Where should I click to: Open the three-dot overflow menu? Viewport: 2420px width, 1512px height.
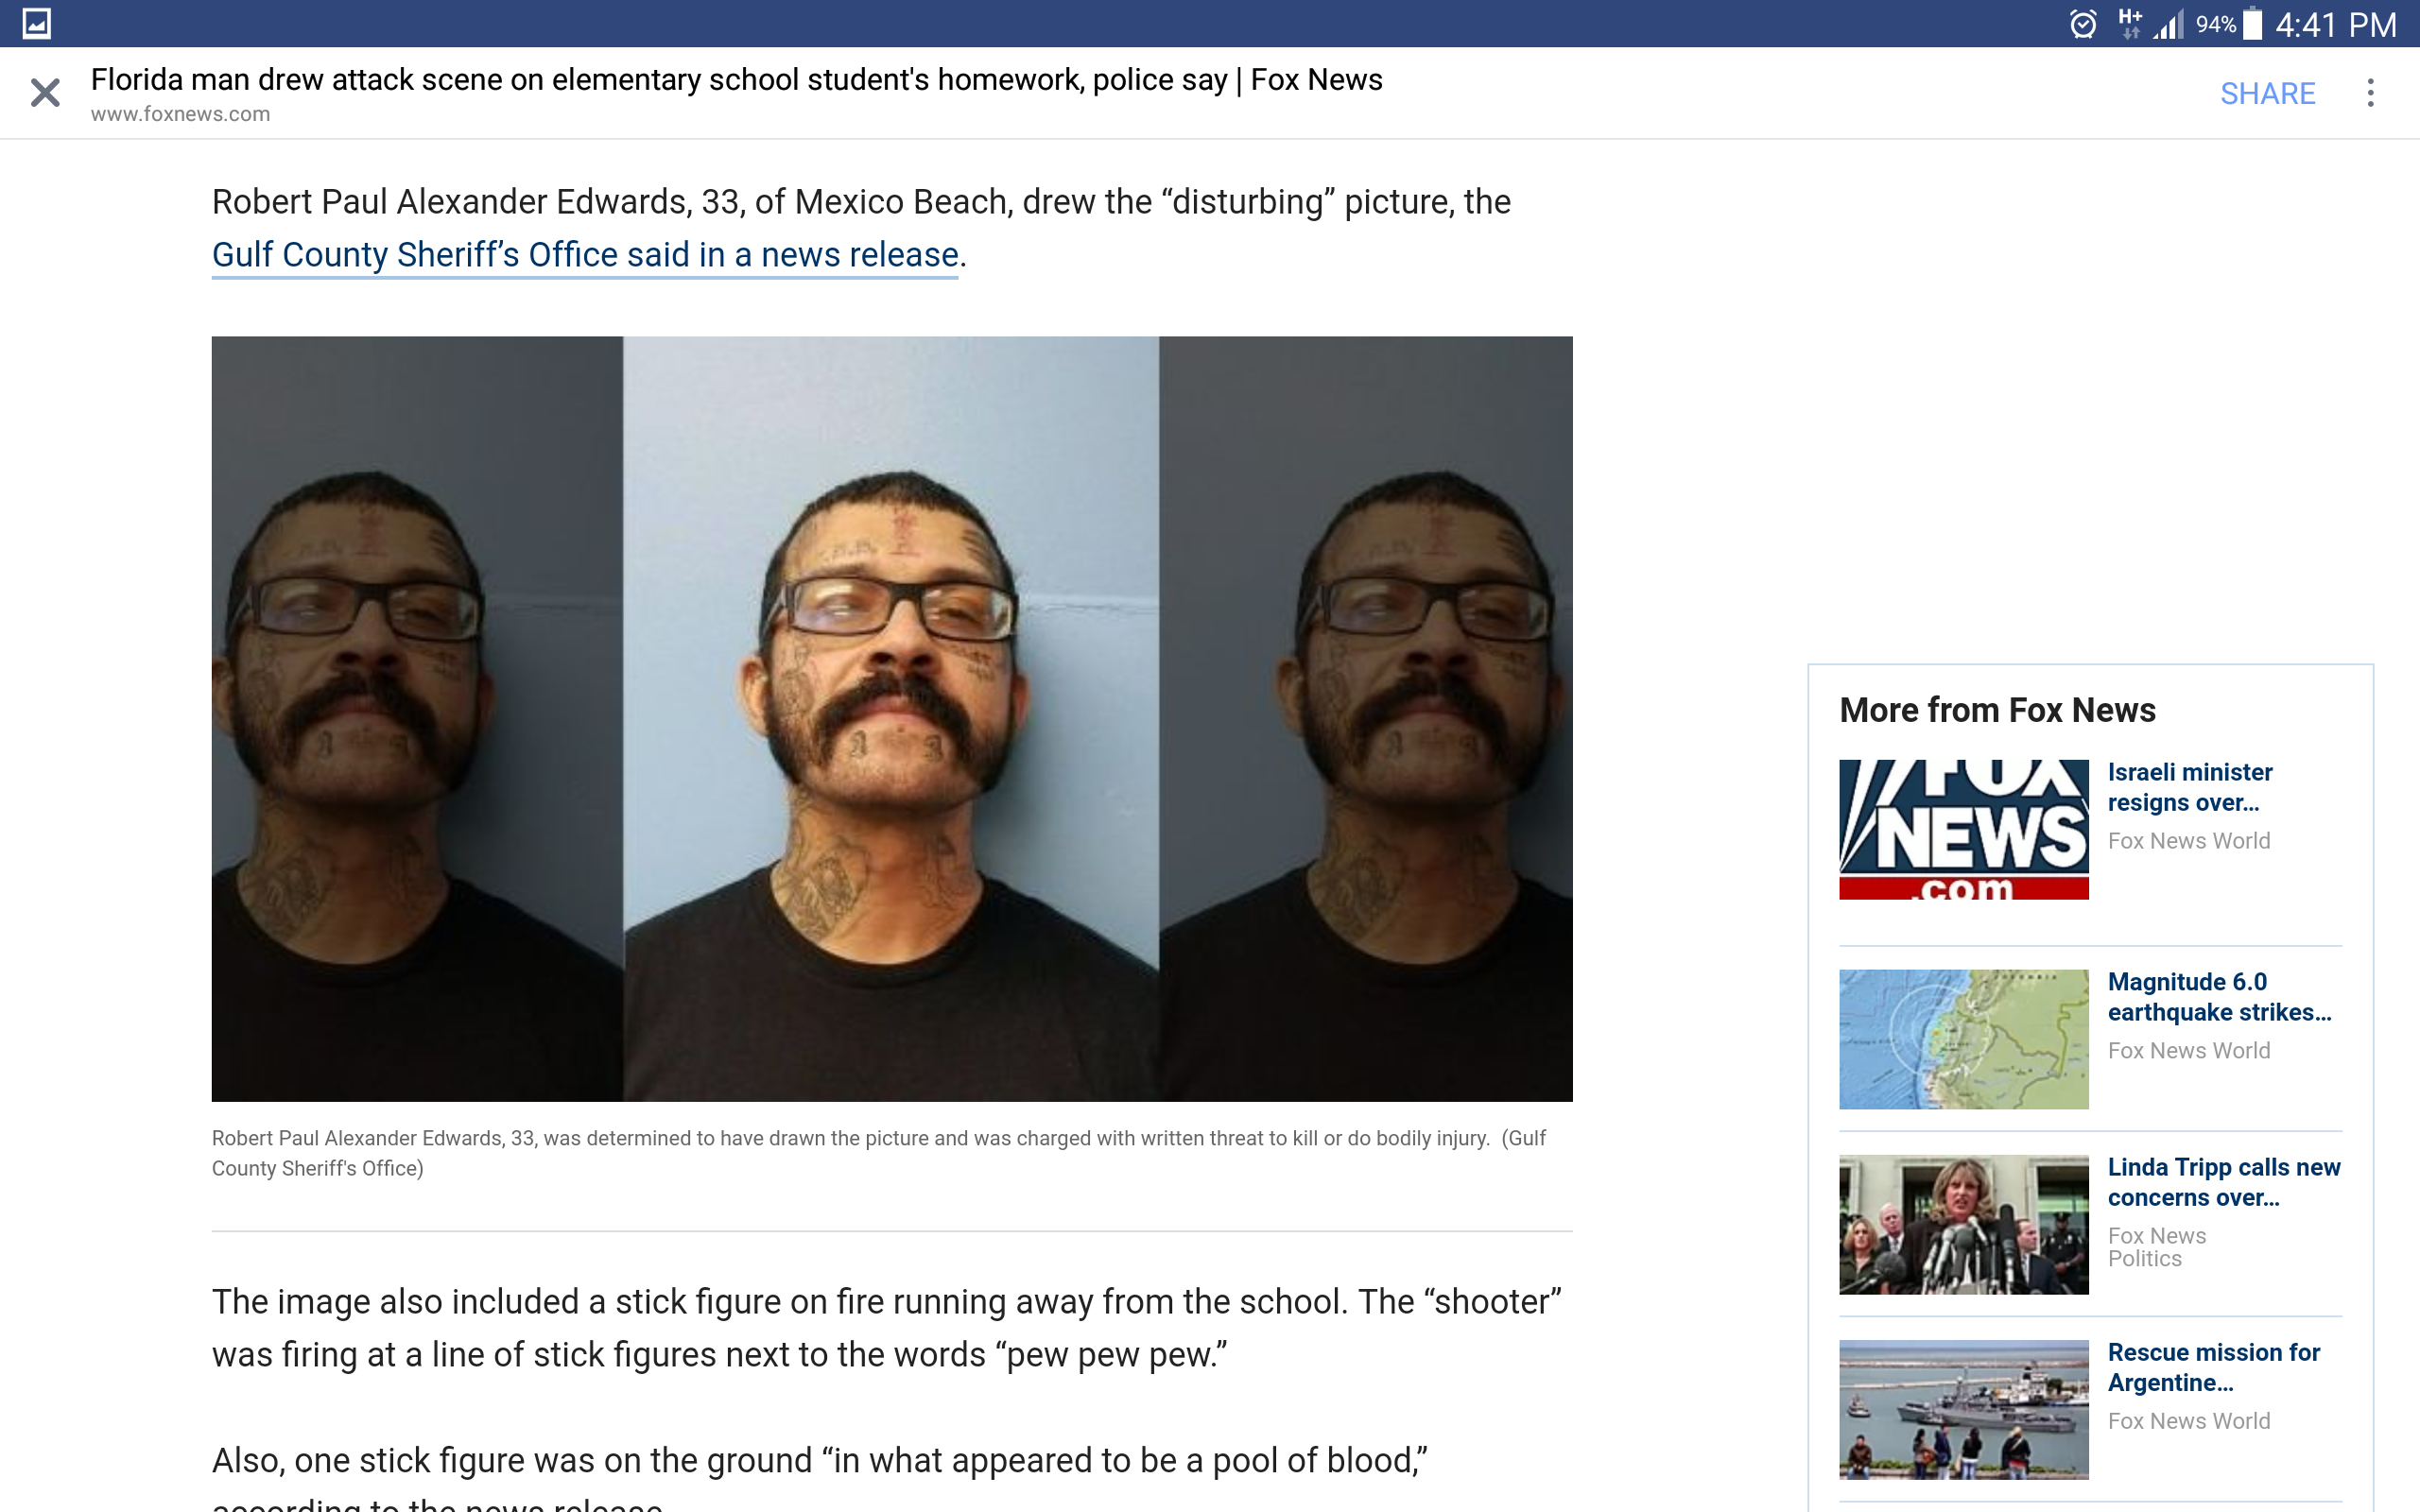pos(2370,93)
